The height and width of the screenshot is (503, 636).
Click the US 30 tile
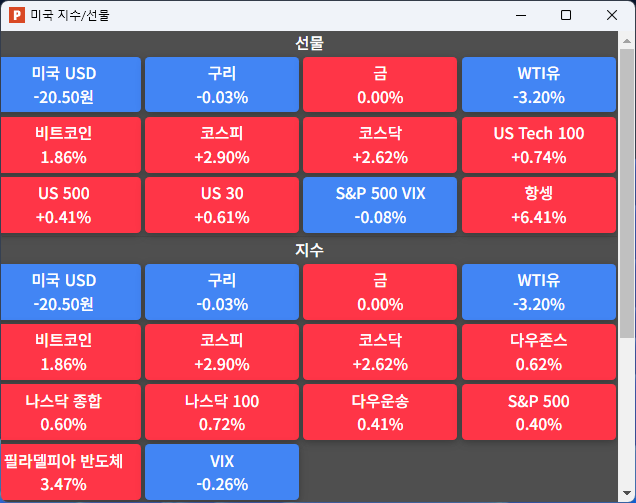pyautogui.click(x=222, y=205)
